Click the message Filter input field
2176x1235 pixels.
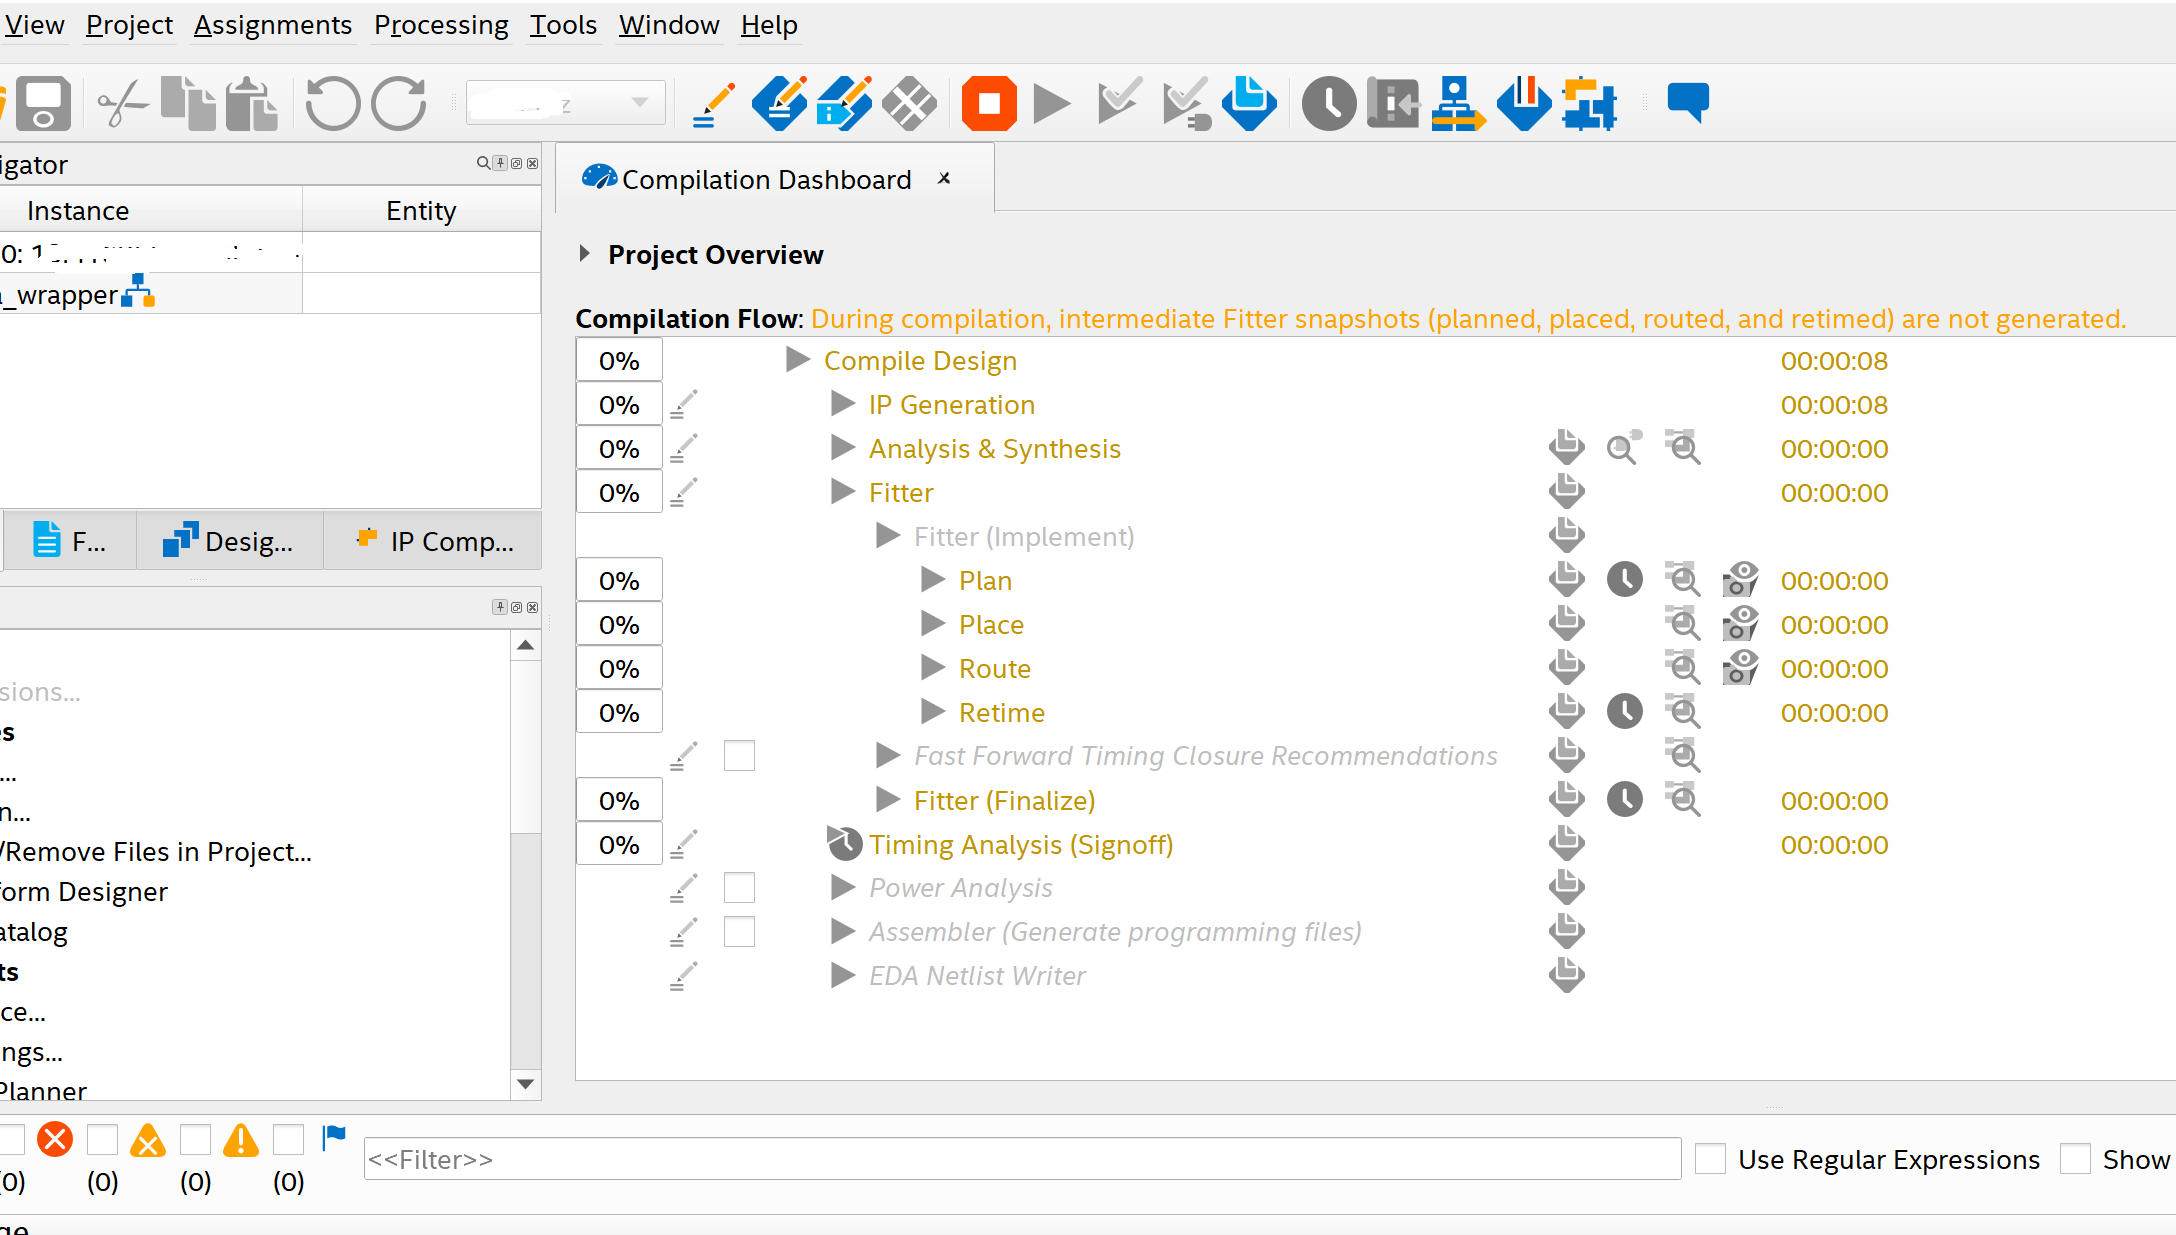click(1020, 1159)
